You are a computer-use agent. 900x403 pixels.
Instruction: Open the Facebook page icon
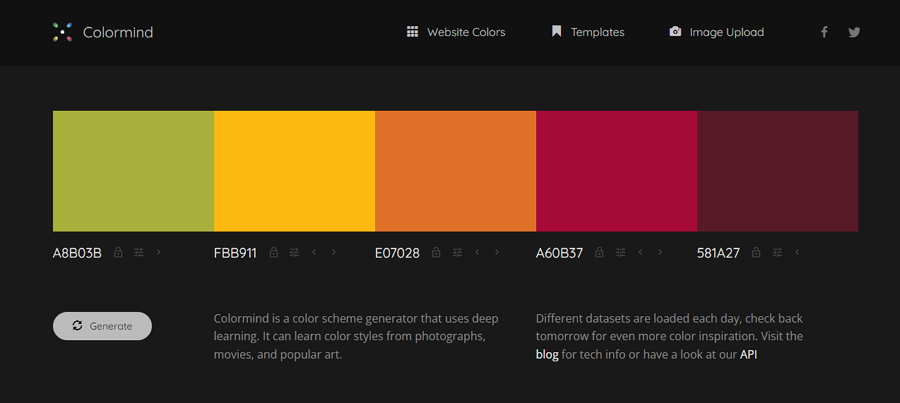824,32
